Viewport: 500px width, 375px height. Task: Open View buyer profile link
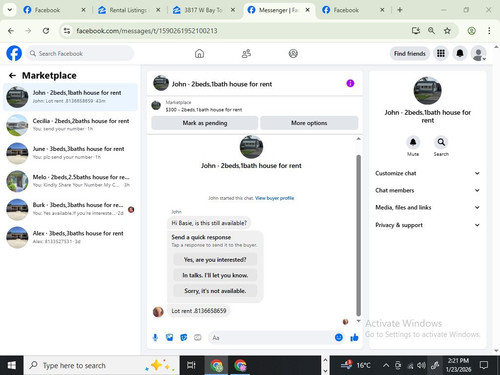(274, 198)
